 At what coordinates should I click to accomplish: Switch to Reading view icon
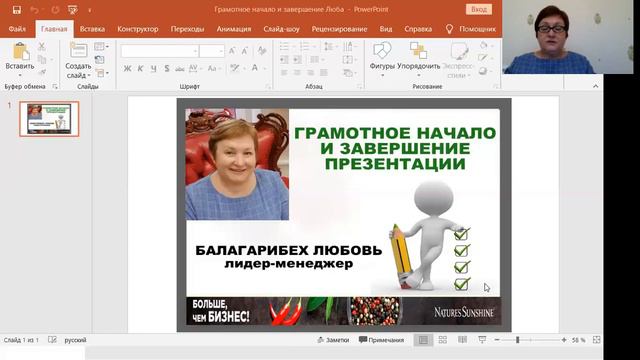click(462, 340)
